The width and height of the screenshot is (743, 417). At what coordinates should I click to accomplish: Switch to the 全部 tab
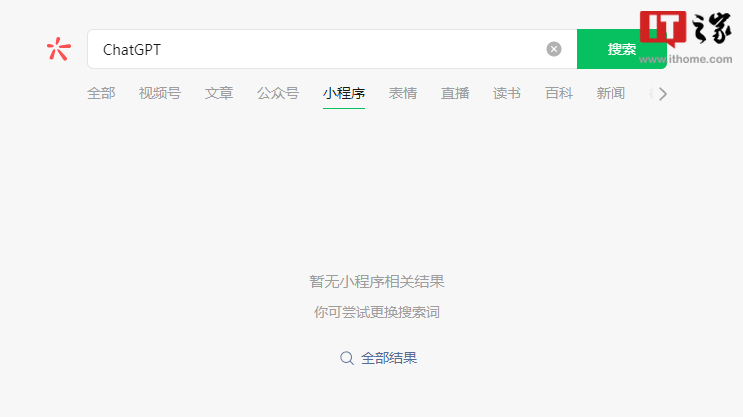pos(101,93)
